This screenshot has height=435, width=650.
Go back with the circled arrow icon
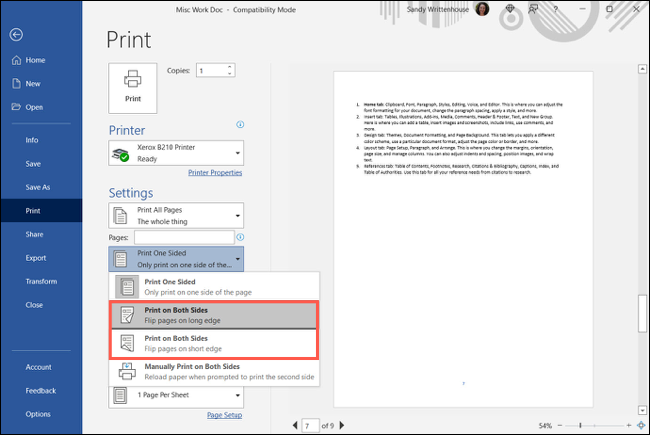16,34
